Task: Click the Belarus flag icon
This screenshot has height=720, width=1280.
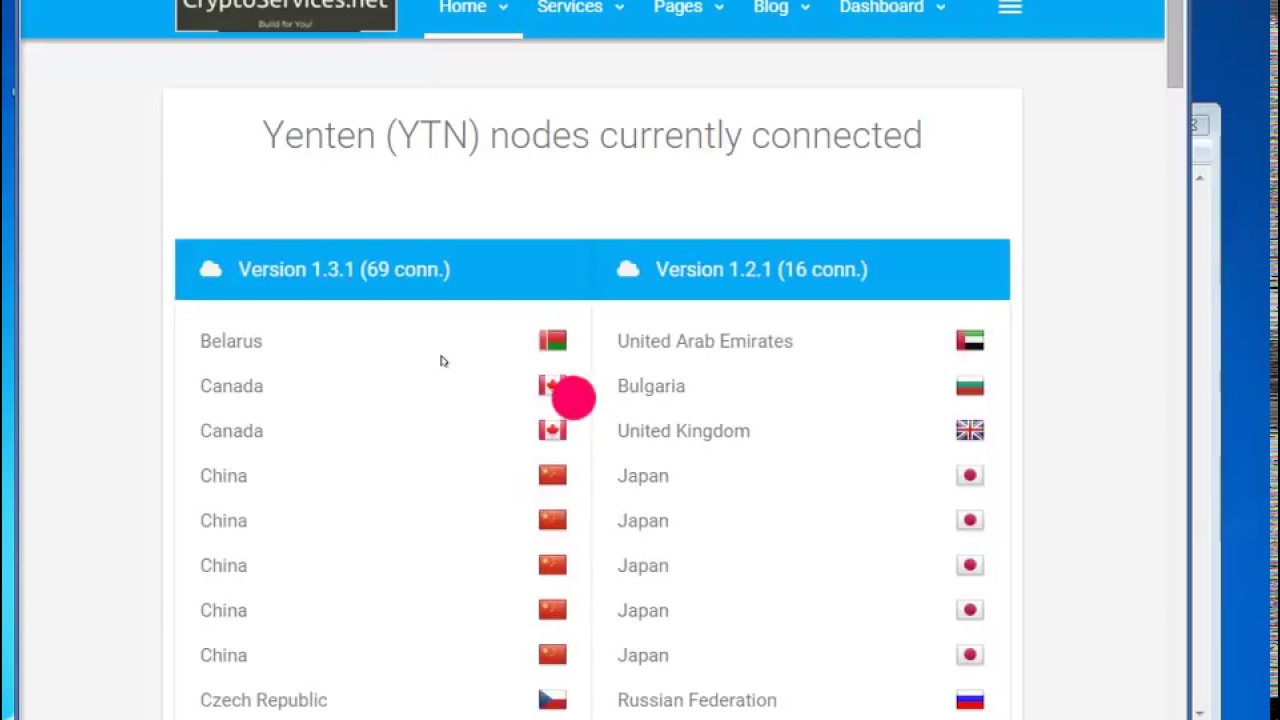Action: [x=552, y=341]
